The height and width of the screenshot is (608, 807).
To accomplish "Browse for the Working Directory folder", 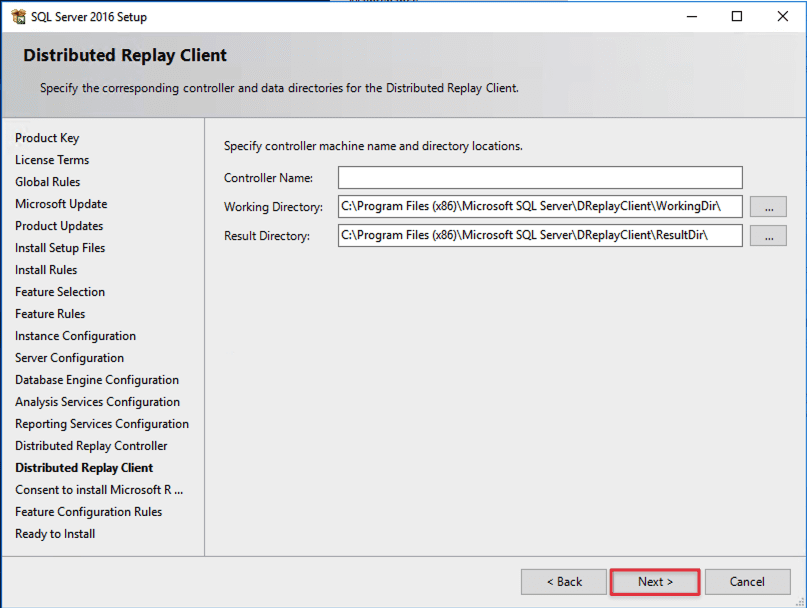I will pyautogui.click(x=767, y=207).
